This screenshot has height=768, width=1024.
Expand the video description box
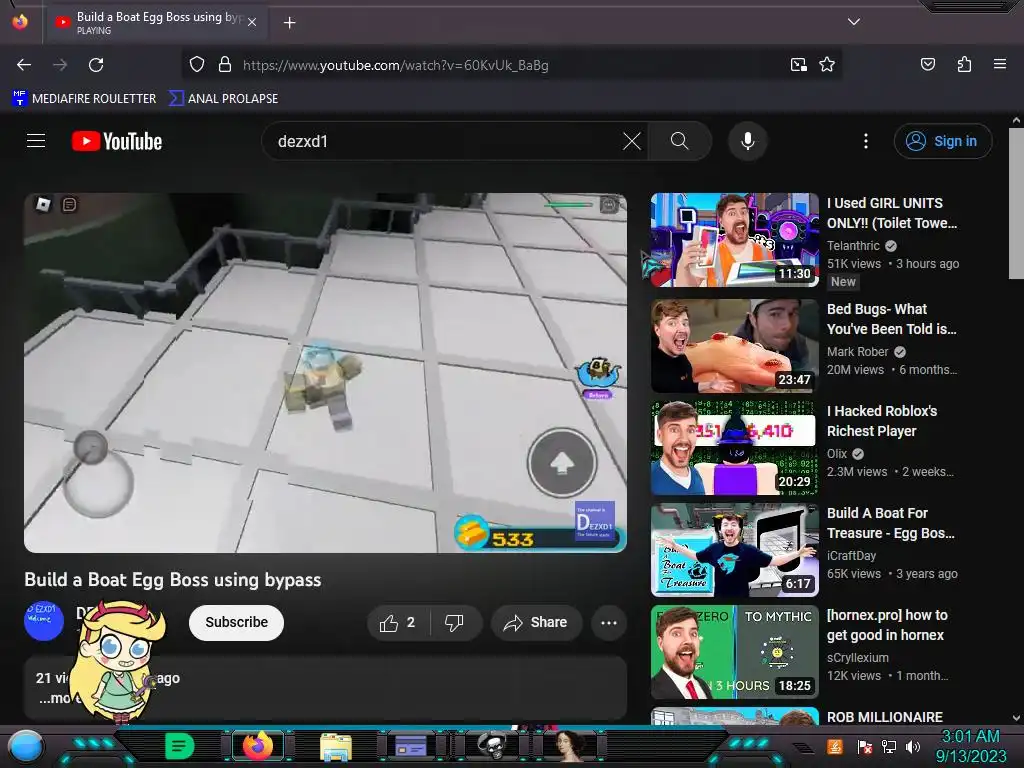[325, 688]
